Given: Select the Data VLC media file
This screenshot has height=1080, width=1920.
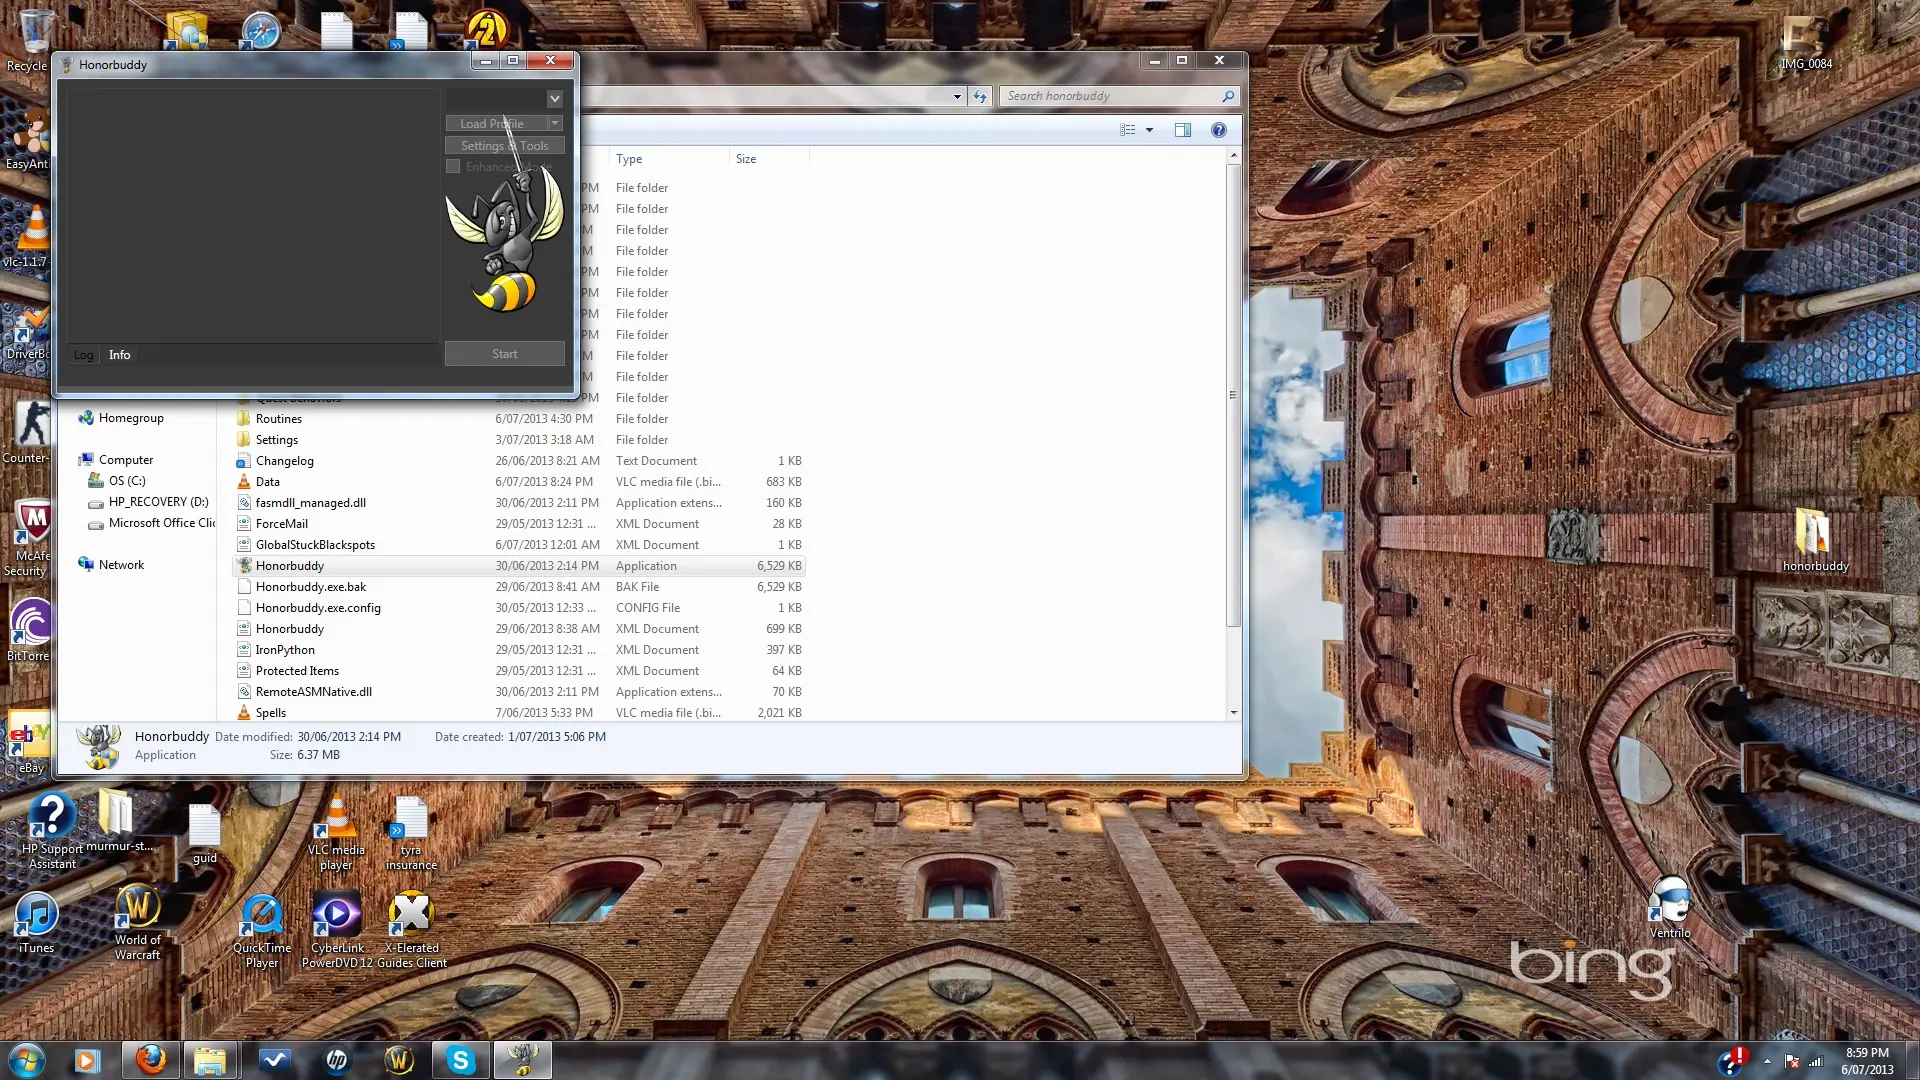Looking at the screenshot, I should click(x=518, y=482).
